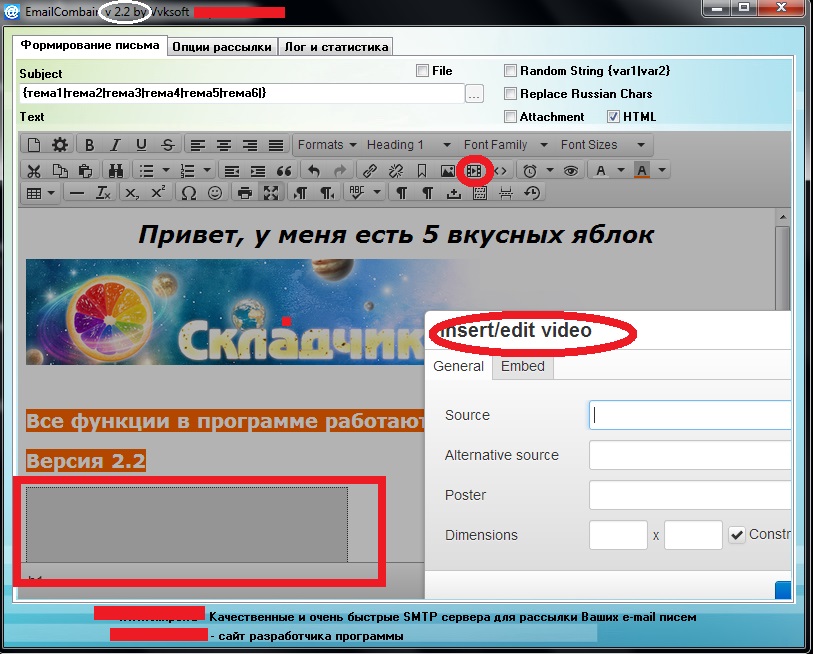Viewport: 813px width, 654px height.
Task: Open the Опции рассылки tab
Action: coord(222,47)
